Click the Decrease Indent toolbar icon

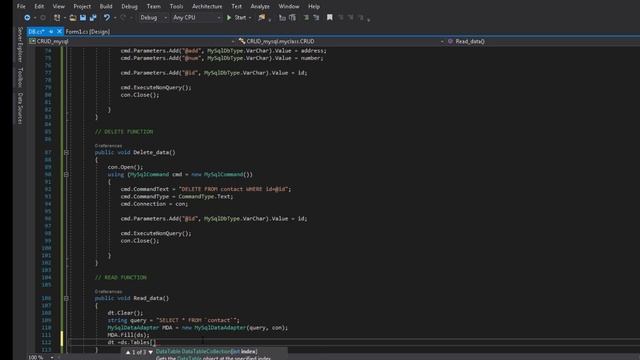[306, 18]
